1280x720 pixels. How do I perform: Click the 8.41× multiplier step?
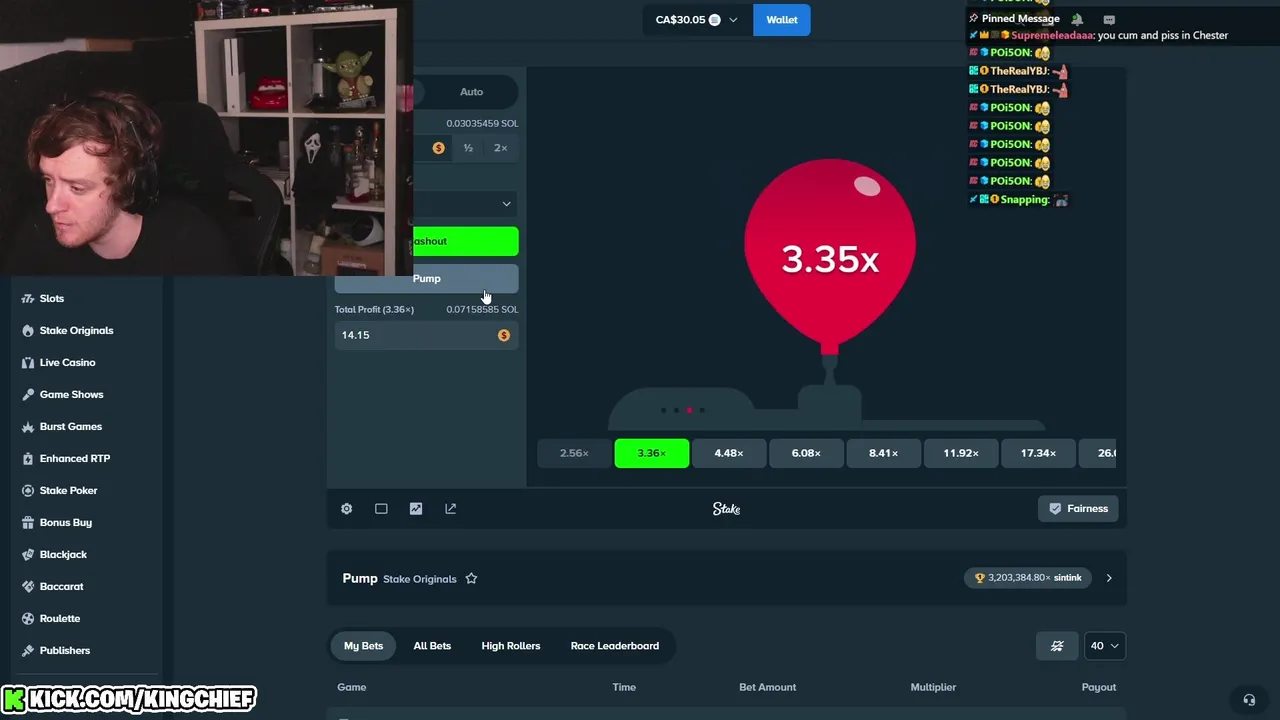[x=883, y=453]
